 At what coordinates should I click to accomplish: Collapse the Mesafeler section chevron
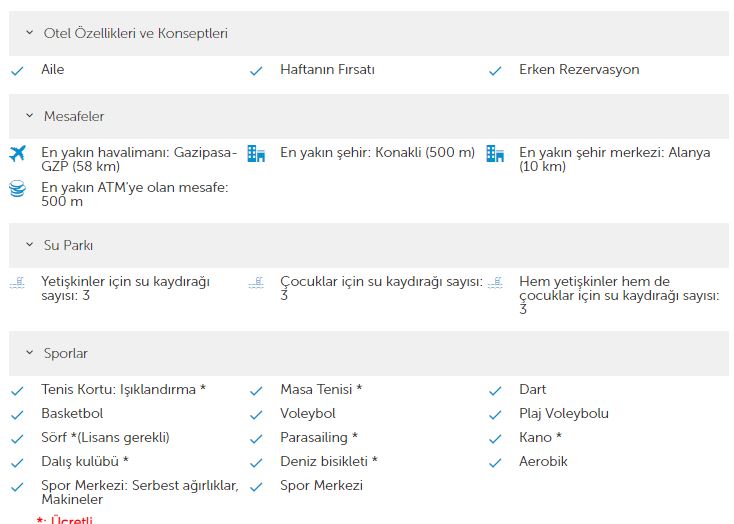(x=29, y=116)
